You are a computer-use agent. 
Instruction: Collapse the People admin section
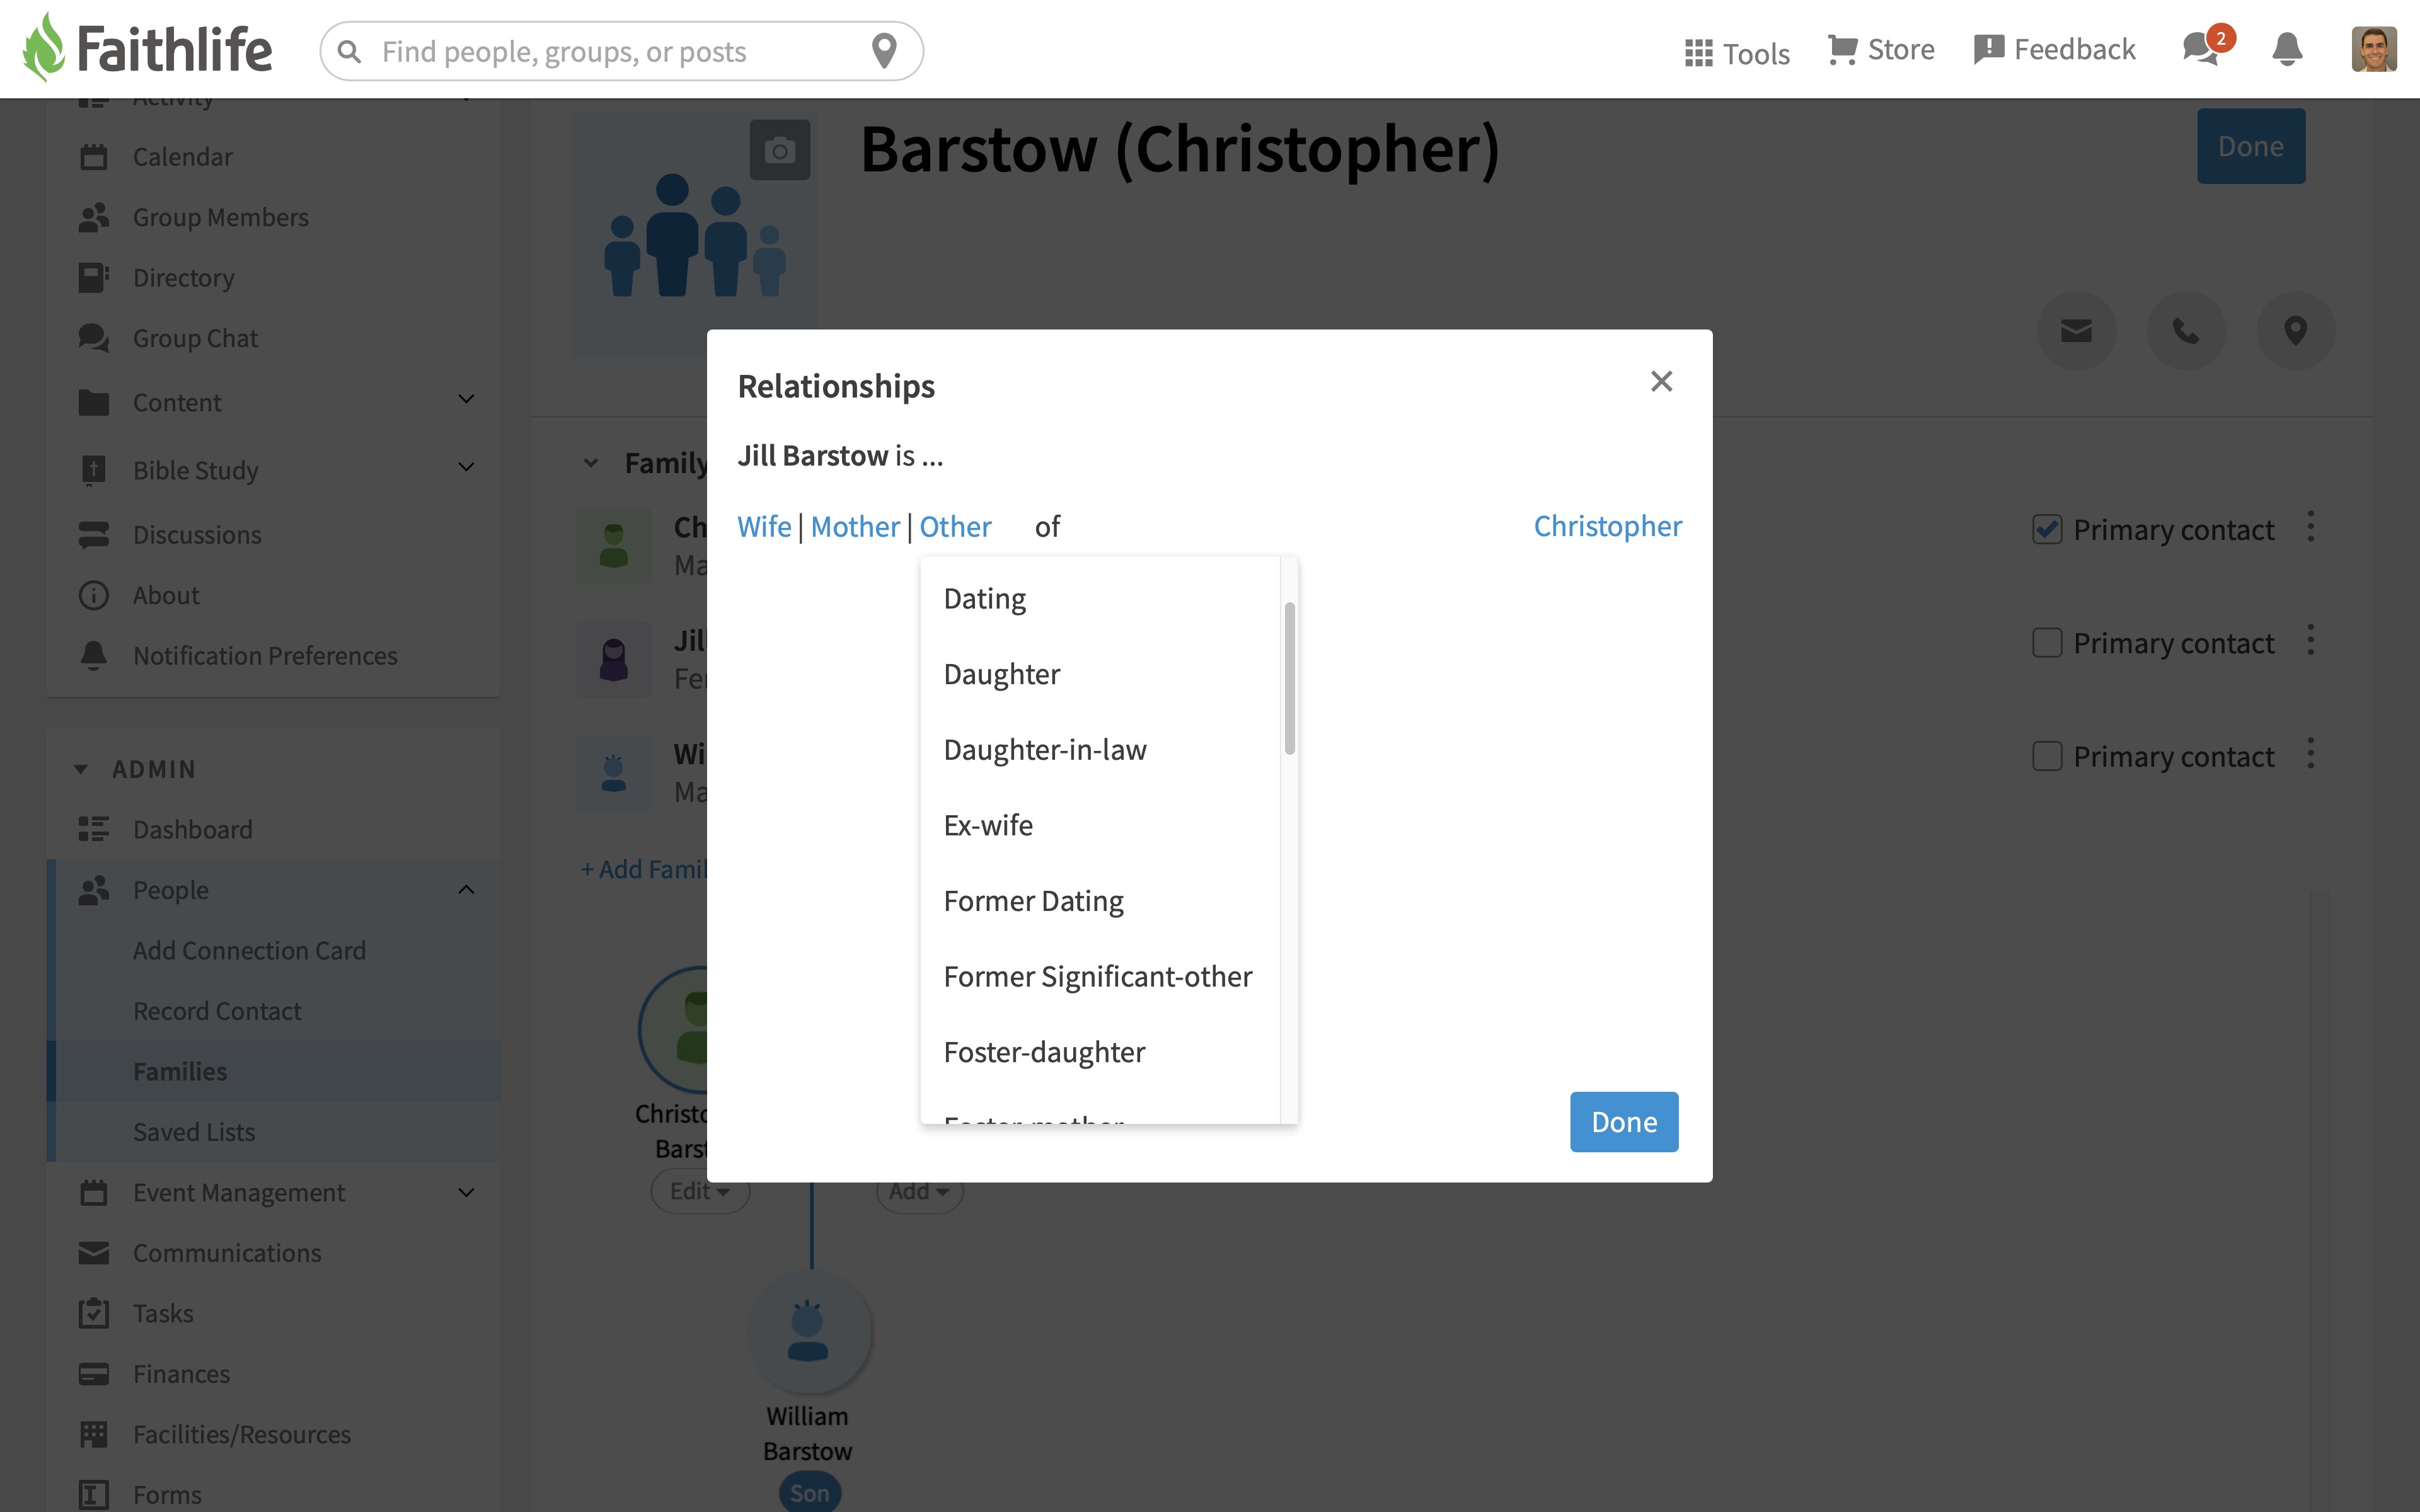click(x=466, y=889)
